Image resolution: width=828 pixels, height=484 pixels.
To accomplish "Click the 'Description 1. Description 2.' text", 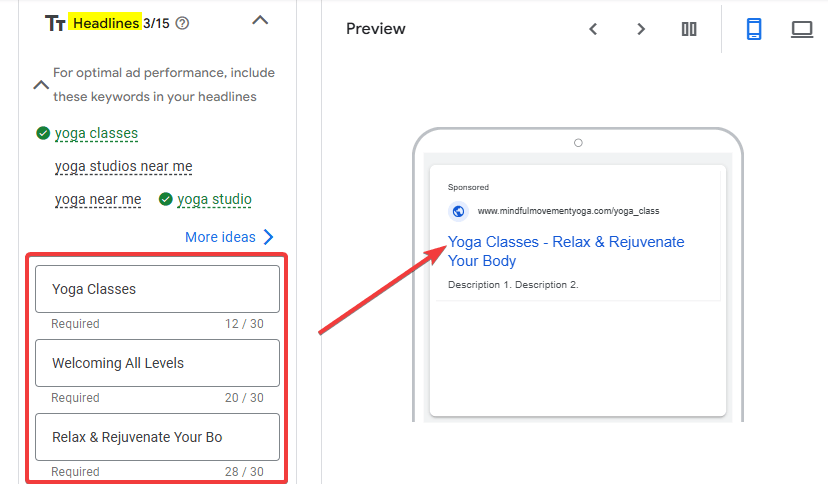I will click(x=513, y=284).
